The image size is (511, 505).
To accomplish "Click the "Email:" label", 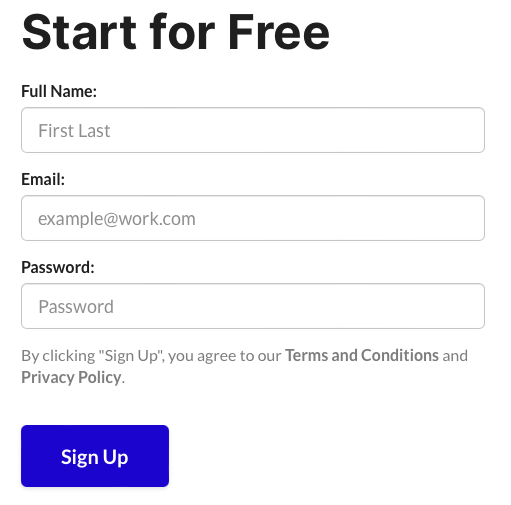I will pos(43,179).
